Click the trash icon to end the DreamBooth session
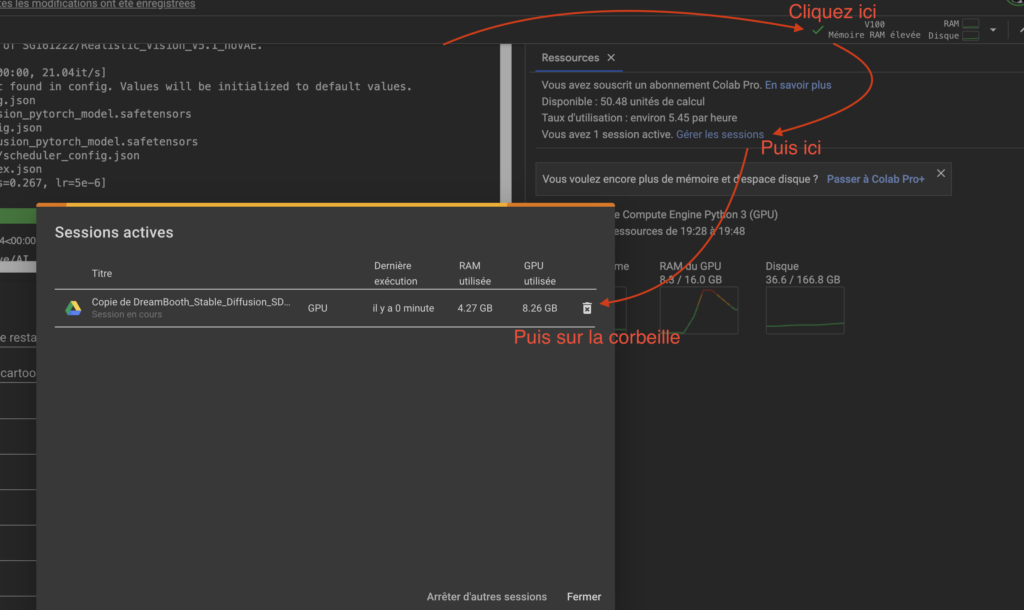The image size is (1024, 610). click(586, 308)
